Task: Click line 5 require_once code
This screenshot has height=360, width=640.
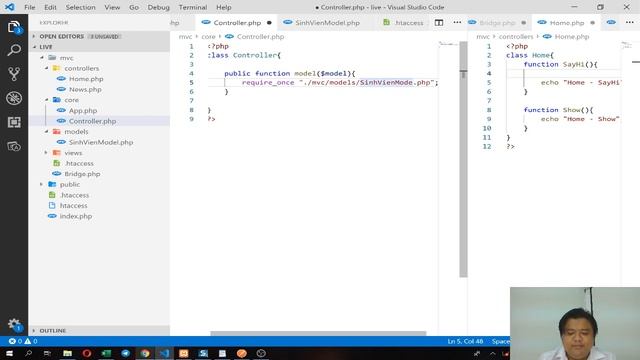Action: [340, 82]
